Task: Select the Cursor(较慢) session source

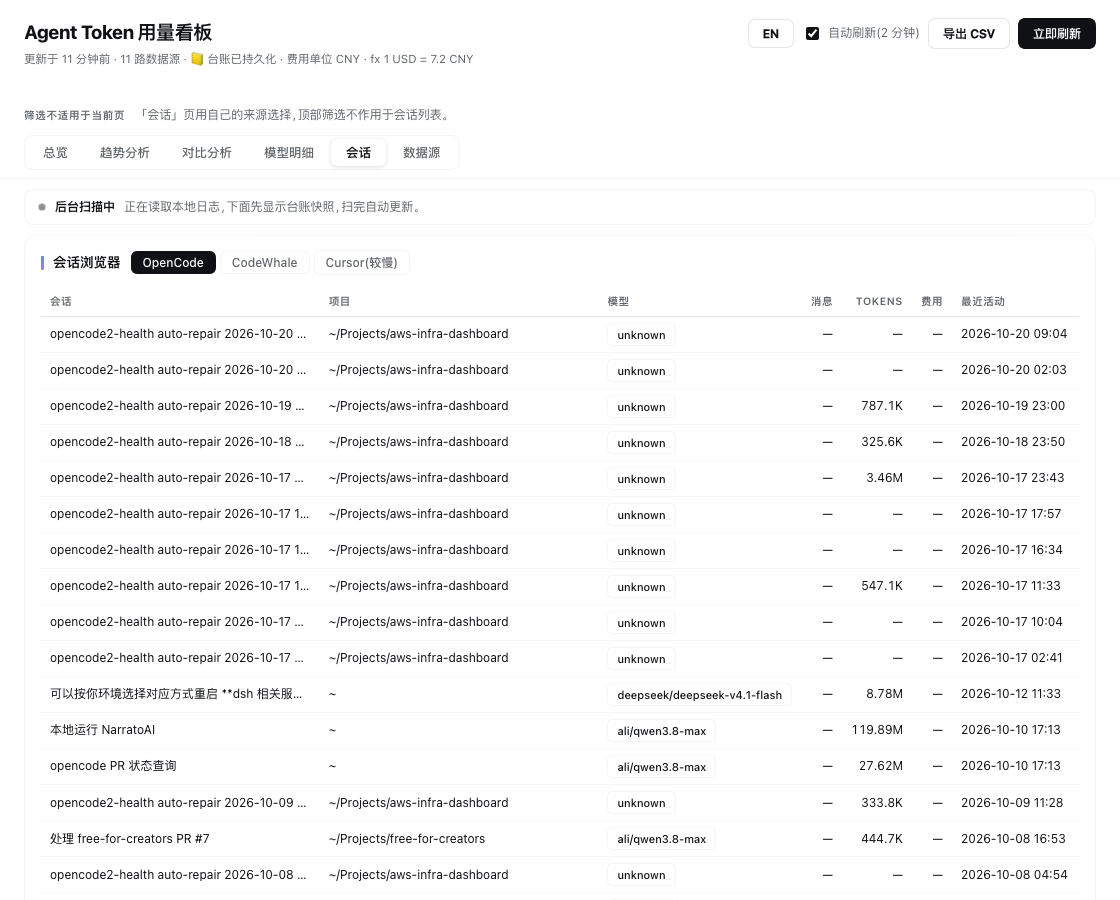Action: point(361,263)
